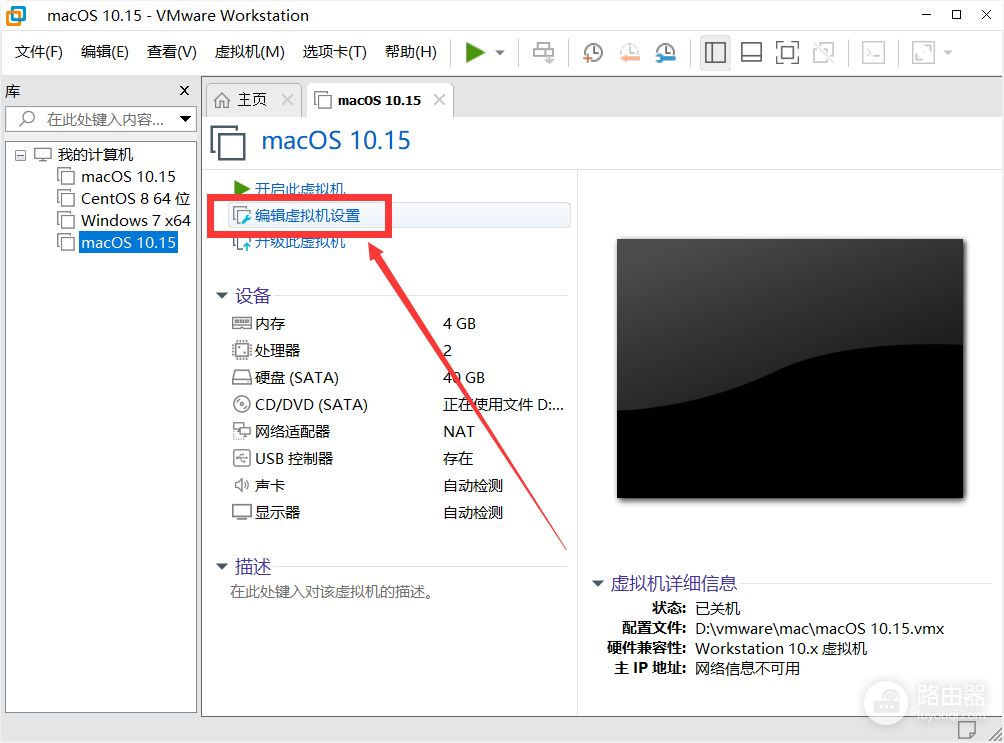Click the virtual machine screen preview thumbnail
Screen dimensions: 1004x743
[789, 368]
